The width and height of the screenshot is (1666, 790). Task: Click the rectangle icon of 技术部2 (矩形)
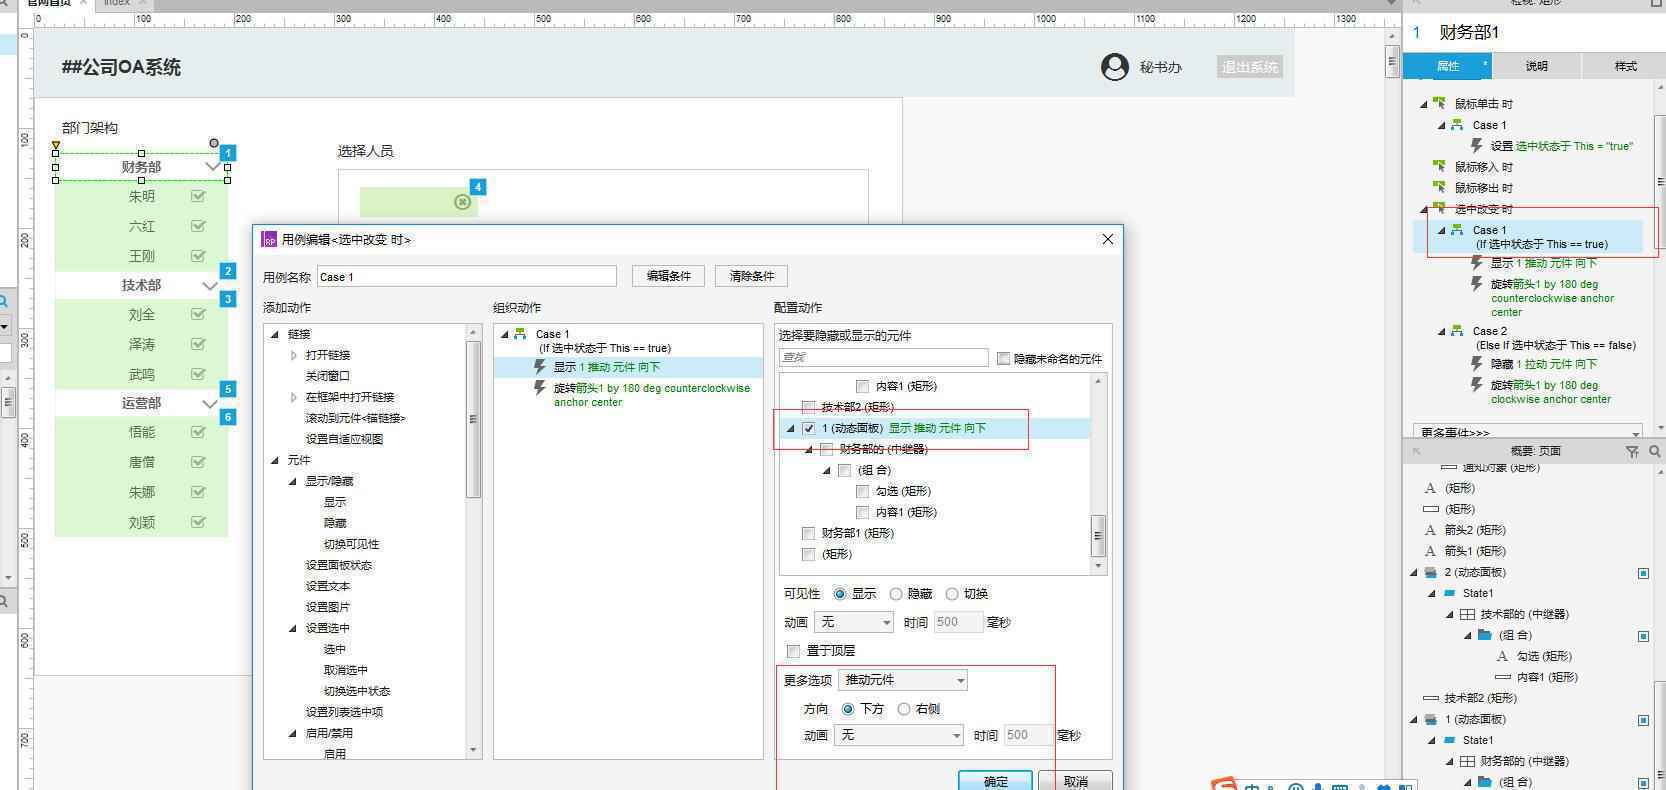pyautogui.click(x=1430, y=698)
